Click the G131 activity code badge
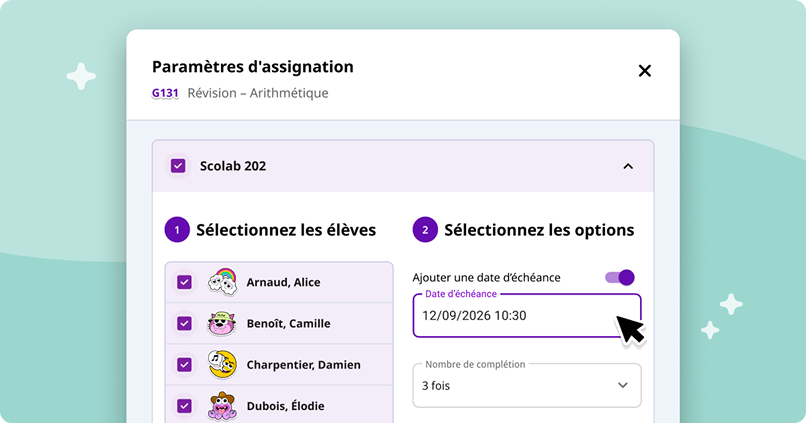 pos(165,93)
